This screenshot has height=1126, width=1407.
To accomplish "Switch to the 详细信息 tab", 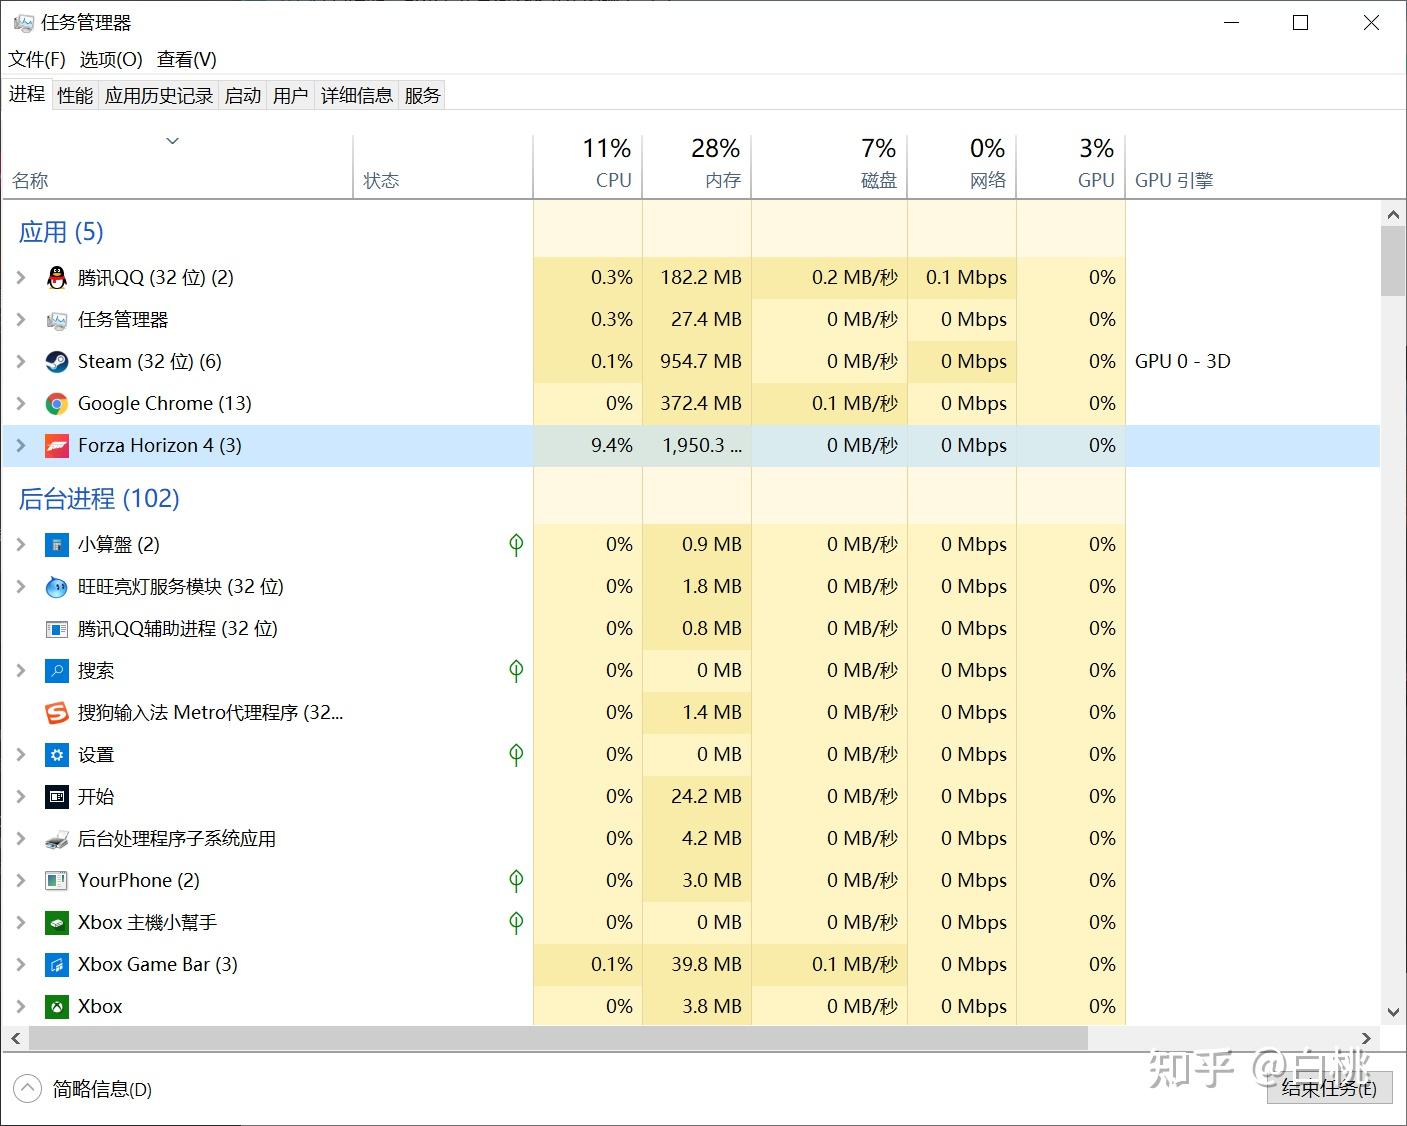I will point(356,94).
